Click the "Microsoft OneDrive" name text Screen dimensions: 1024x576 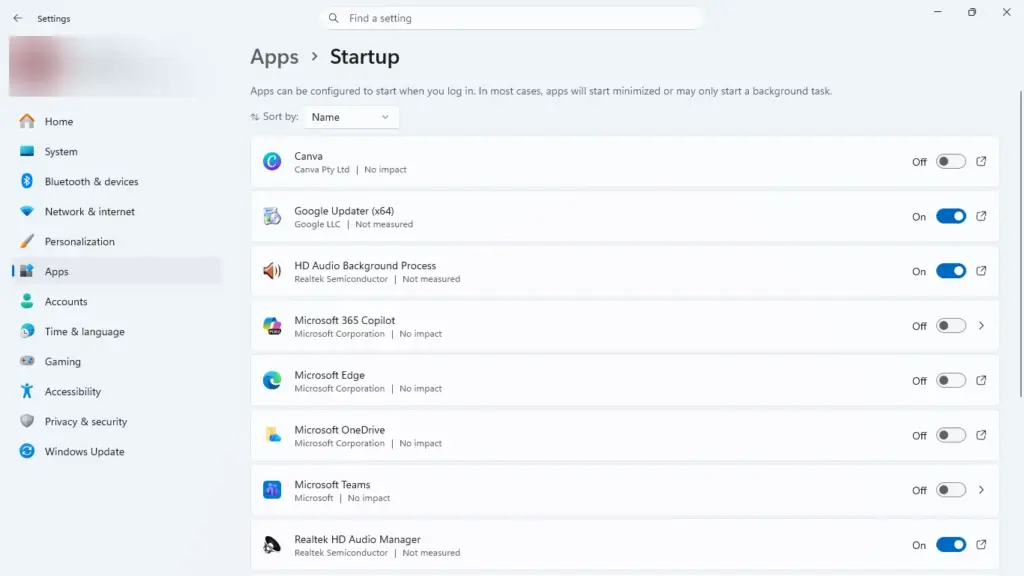(340, 430)
